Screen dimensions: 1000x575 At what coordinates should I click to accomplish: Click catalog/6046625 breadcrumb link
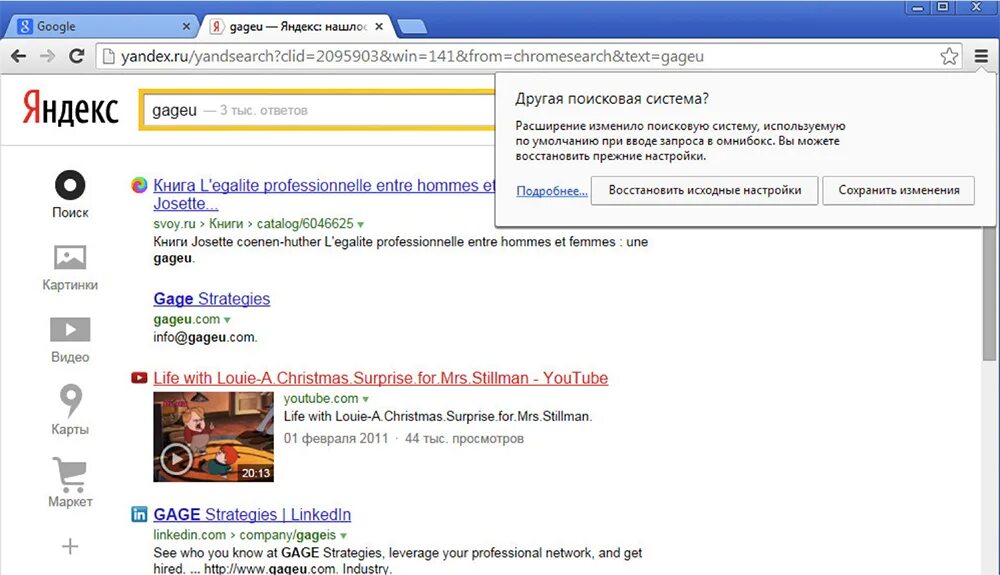[x=305, y=224]
